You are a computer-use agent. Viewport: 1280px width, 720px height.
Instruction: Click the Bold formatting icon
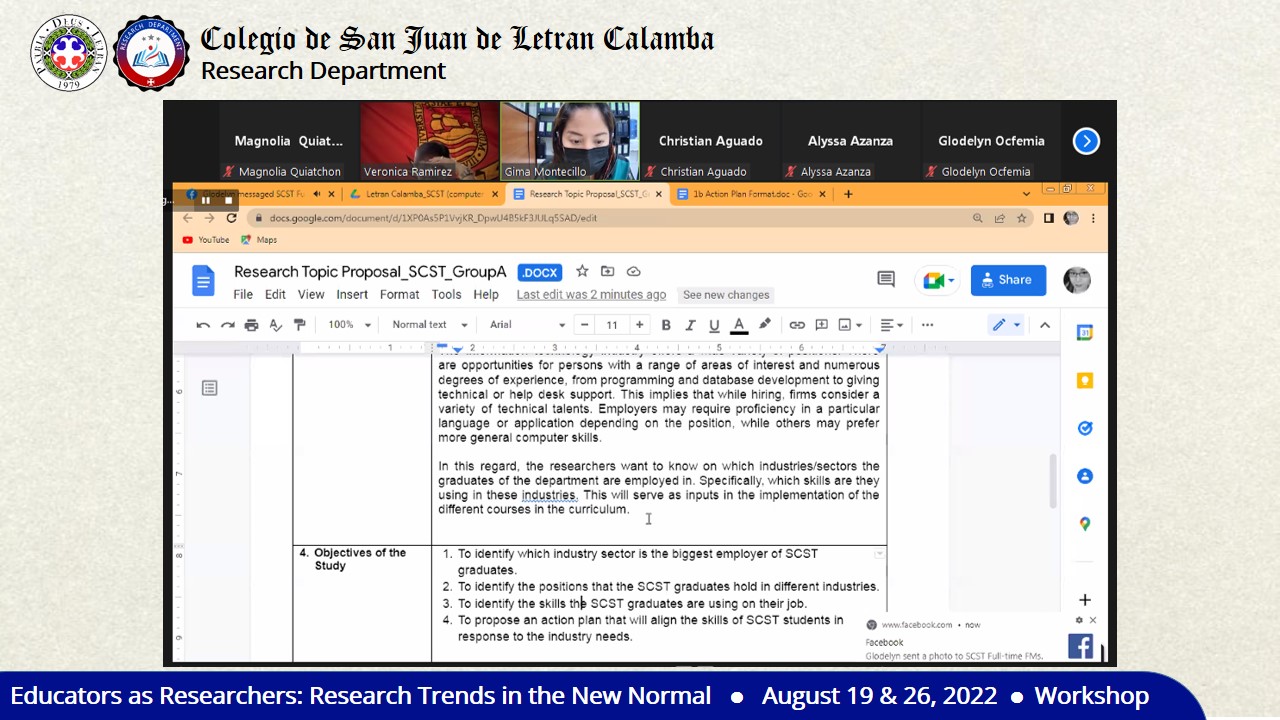(x=666, y=325)
